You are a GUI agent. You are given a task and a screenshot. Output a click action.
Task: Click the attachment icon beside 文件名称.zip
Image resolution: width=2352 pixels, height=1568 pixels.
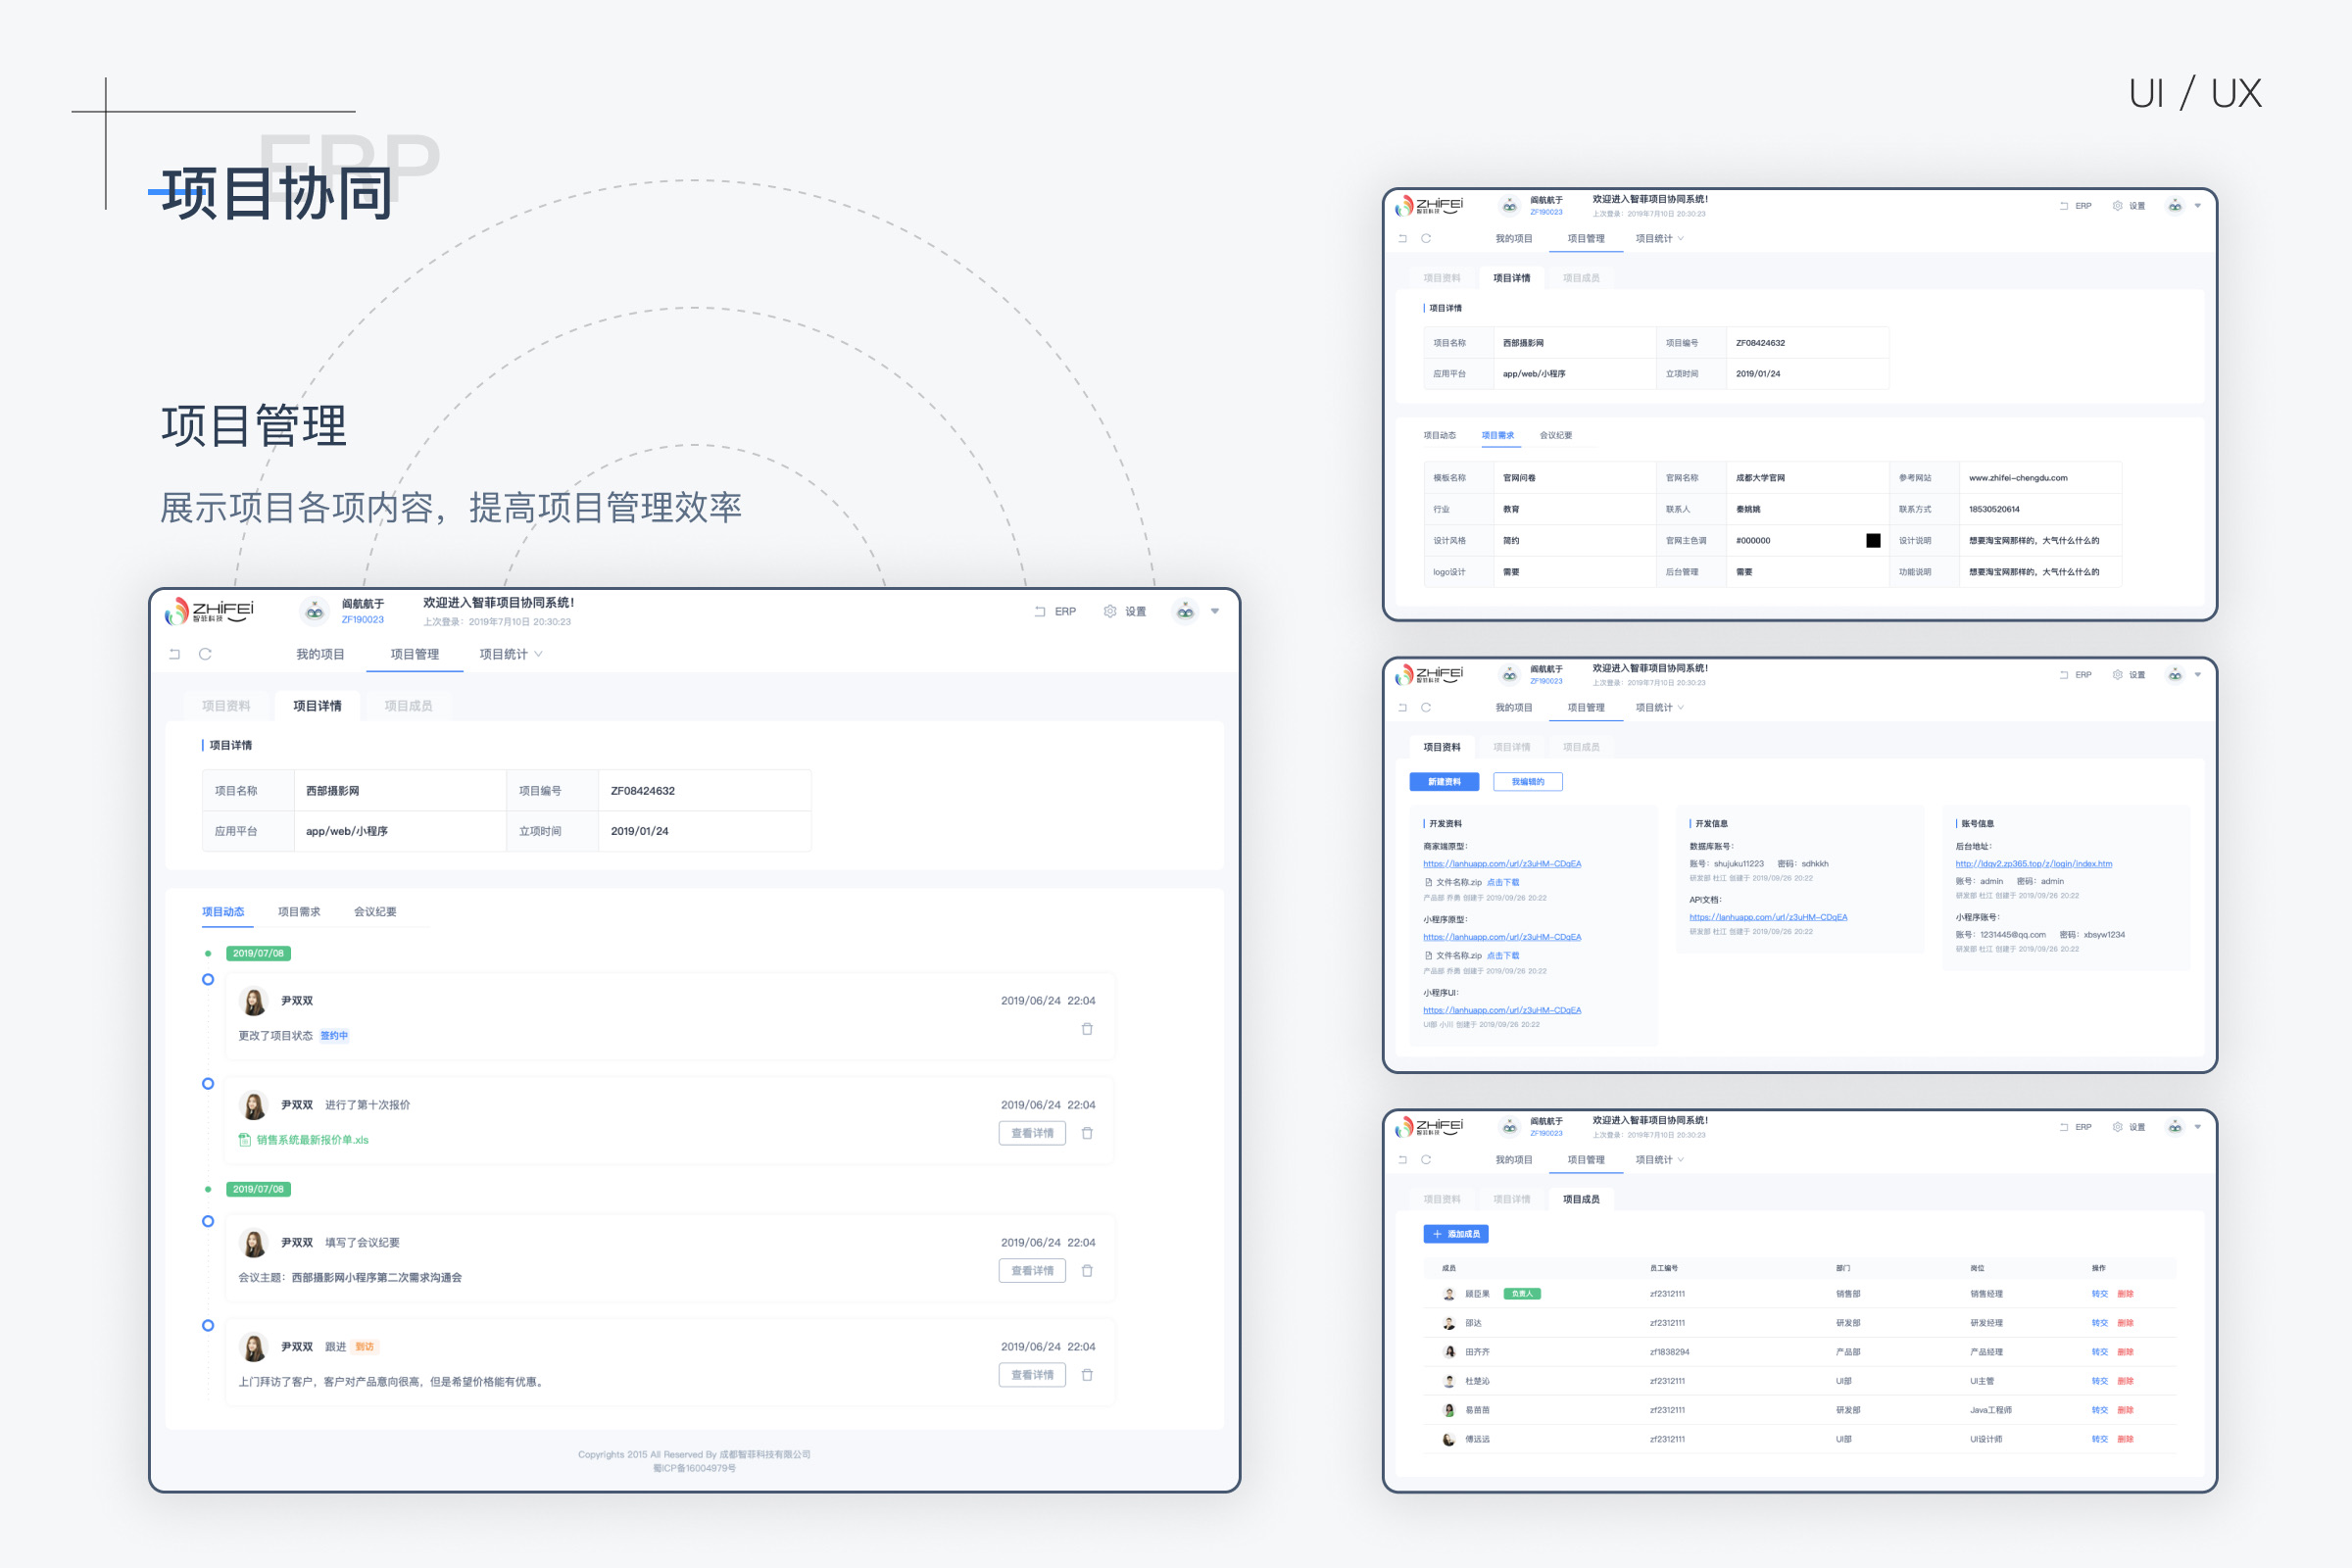[x=1428, y=882]
